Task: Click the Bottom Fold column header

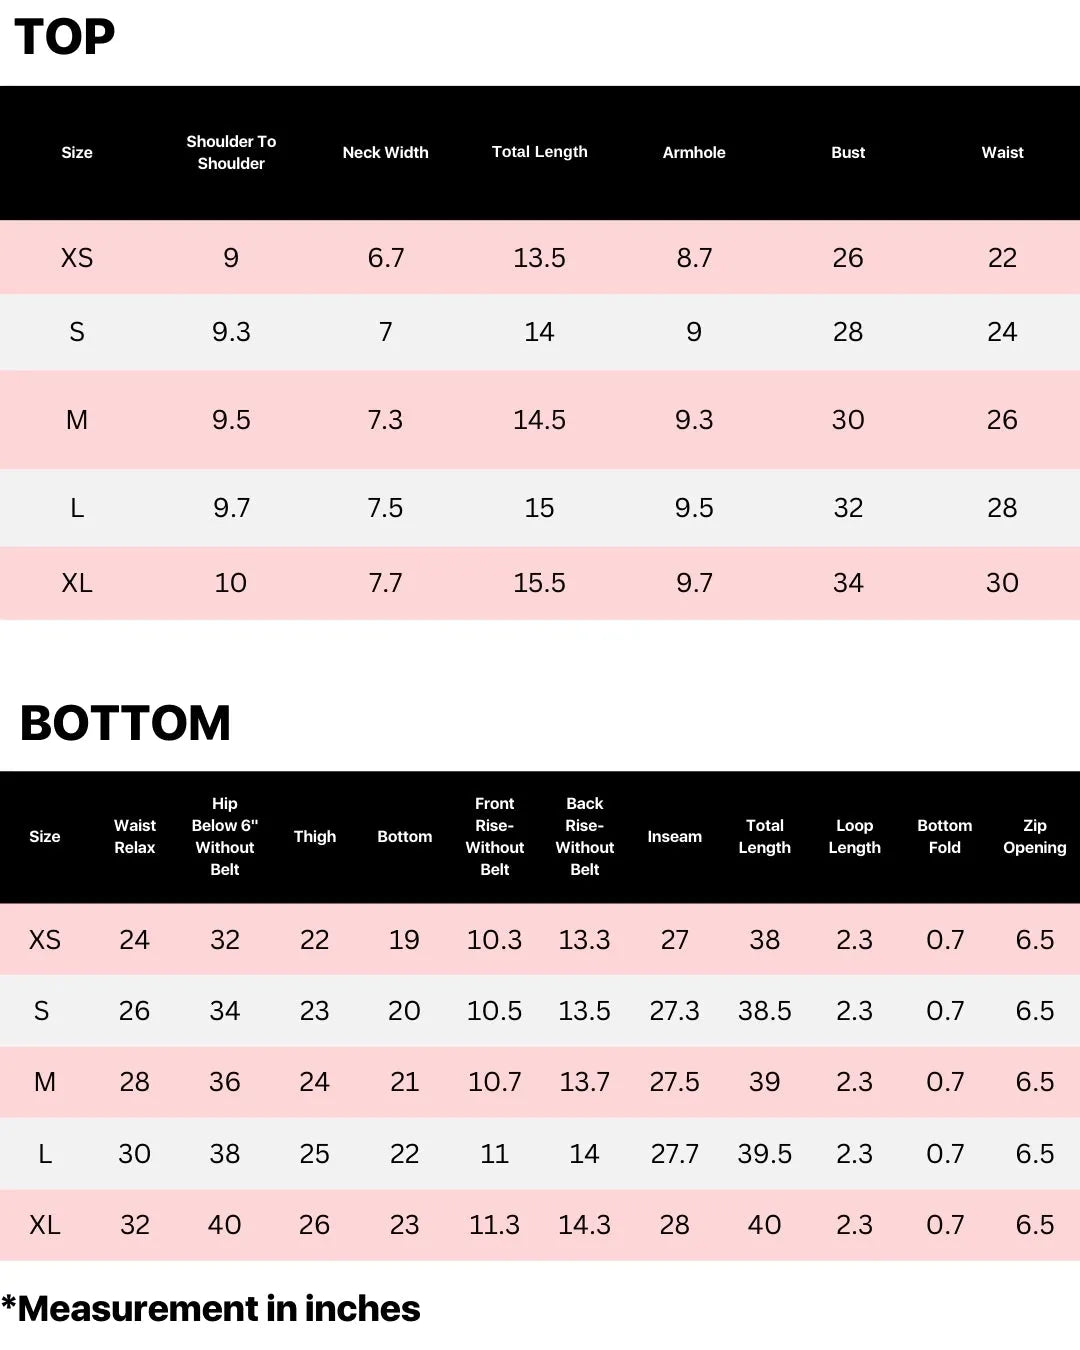Action: [x=945, y=836]
